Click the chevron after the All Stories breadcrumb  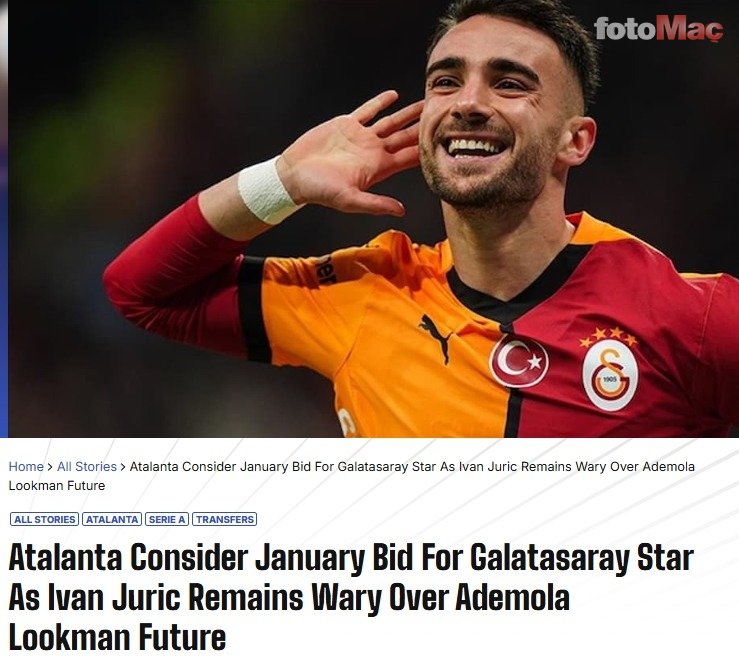[123, 467]
